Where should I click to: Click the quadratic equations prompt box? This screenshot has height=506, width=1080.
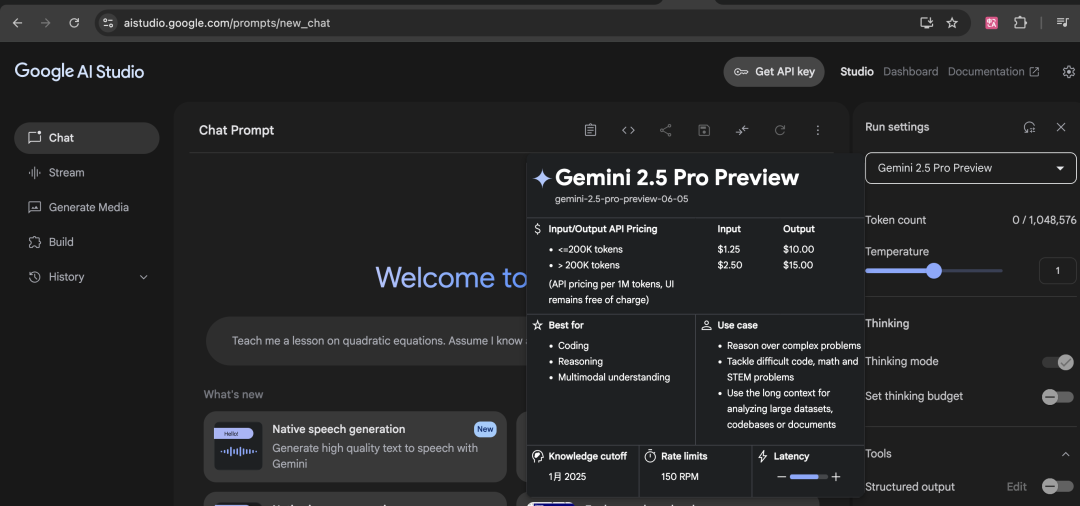[x=366, y=341]
